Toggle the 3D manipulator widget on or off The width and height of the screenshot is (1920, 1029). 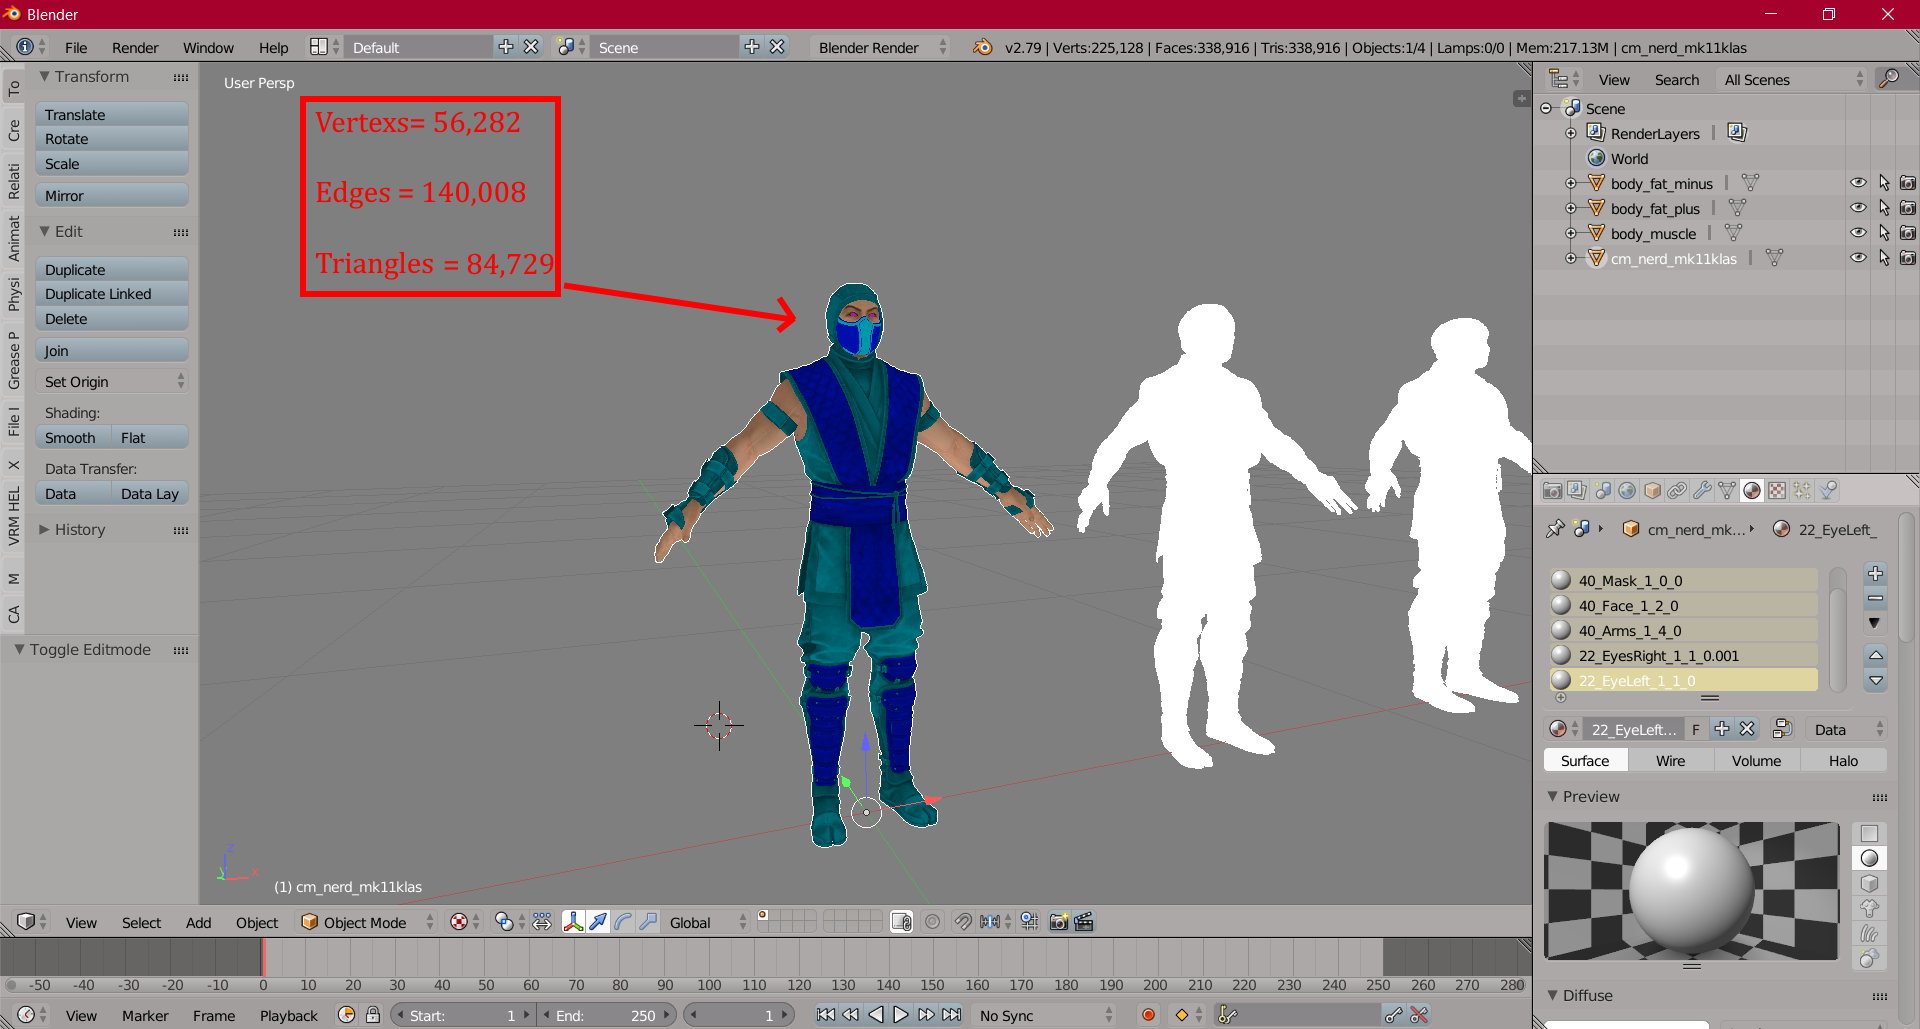tap(573, 922)
